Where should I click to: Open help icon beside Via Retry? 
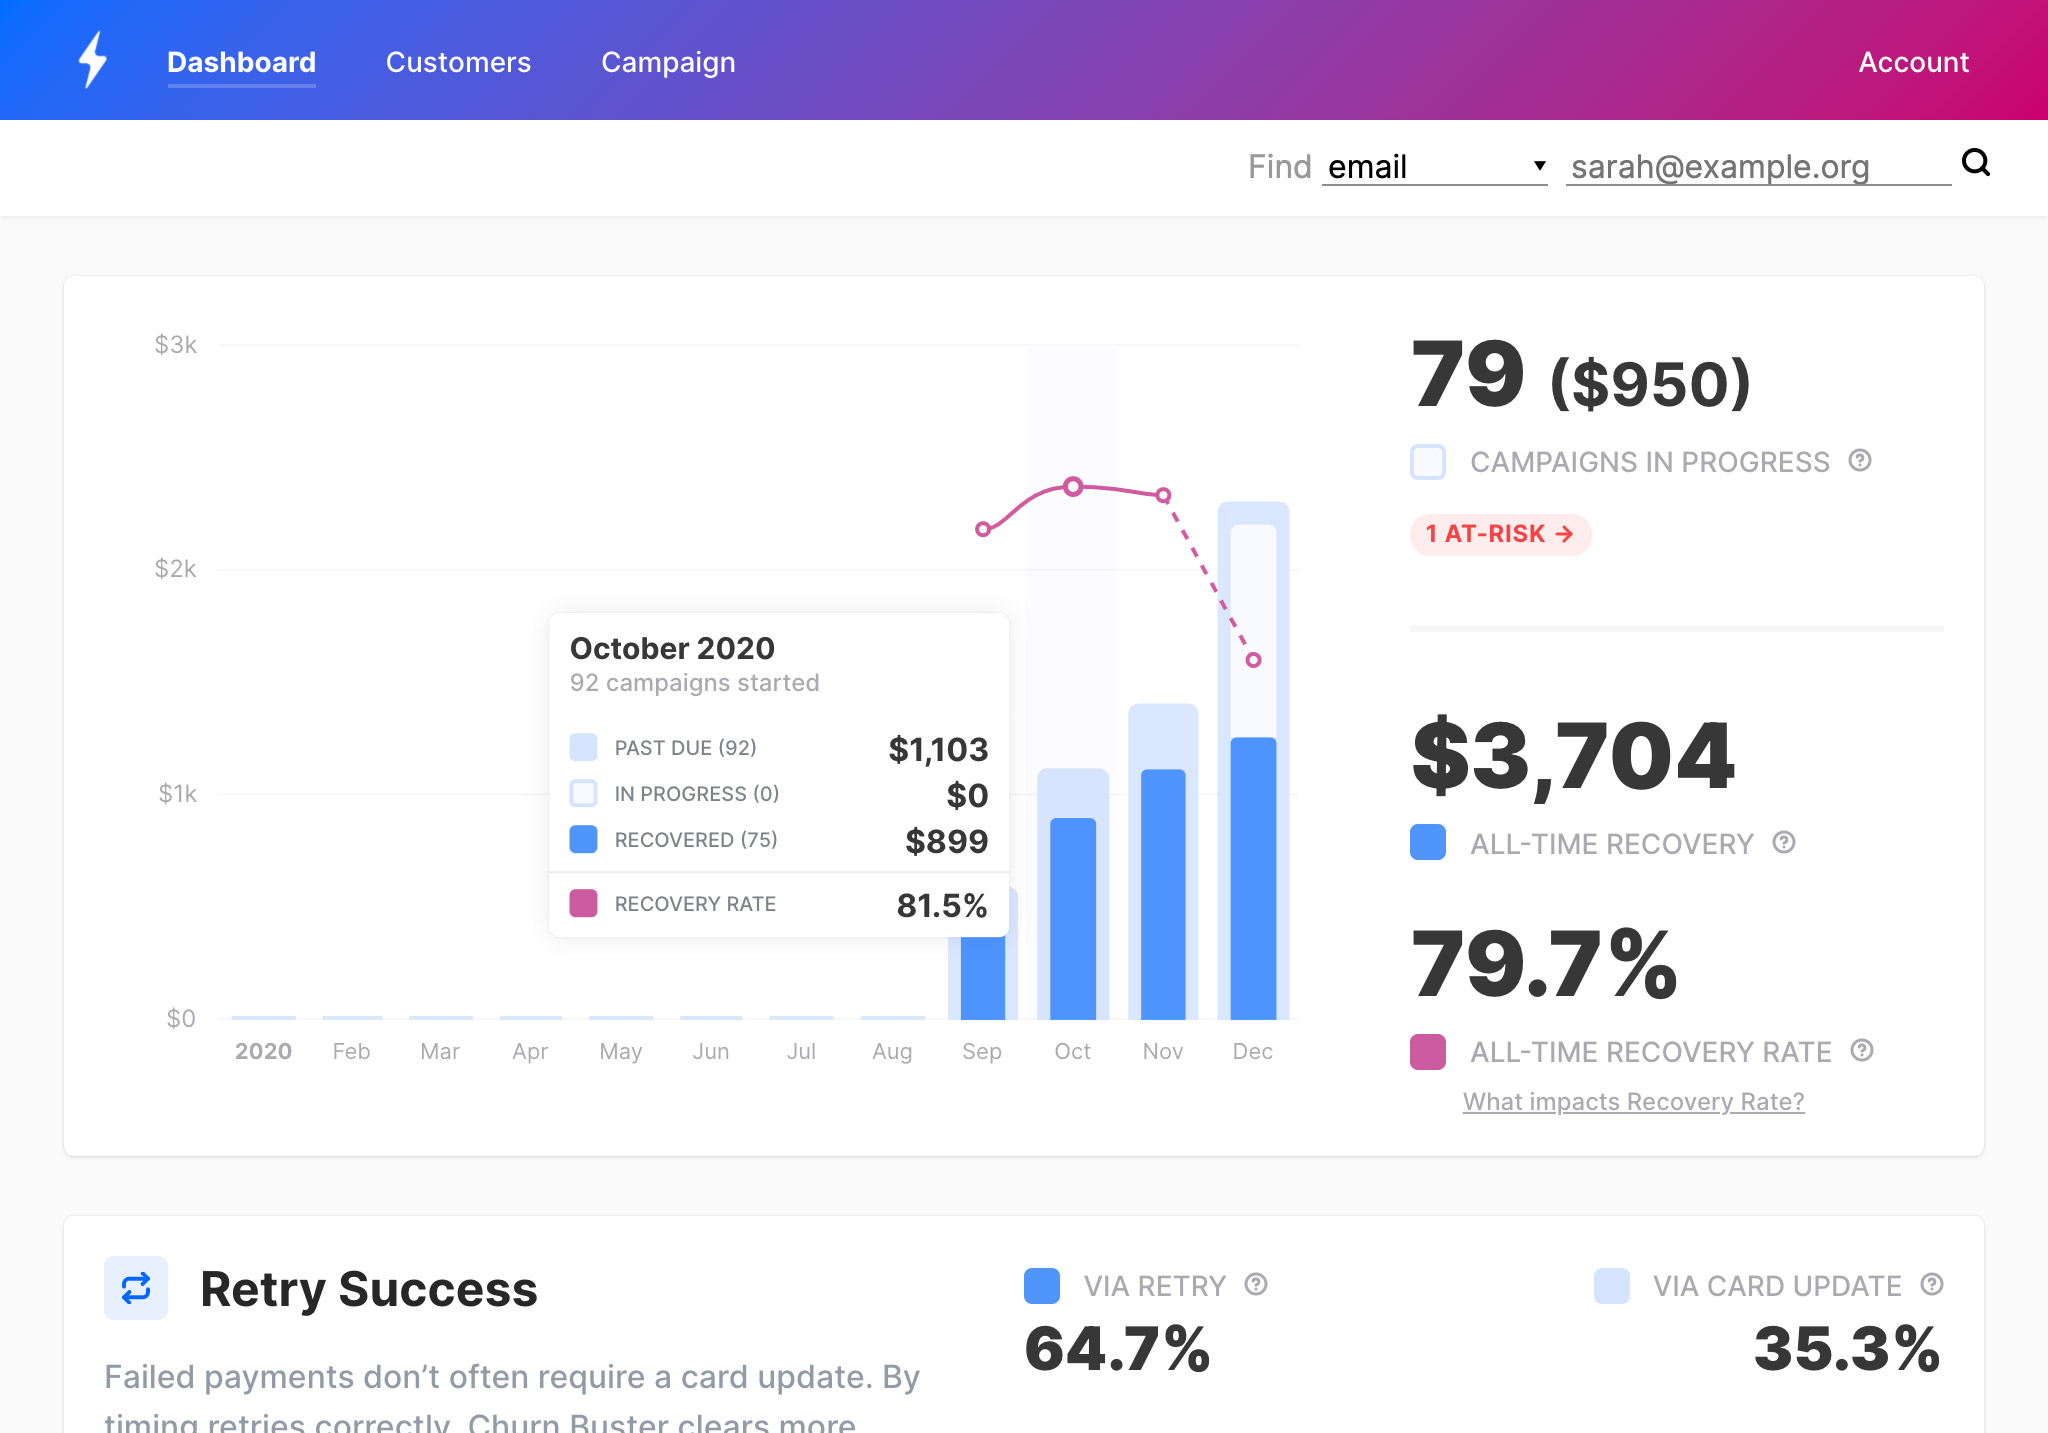1256,1284
